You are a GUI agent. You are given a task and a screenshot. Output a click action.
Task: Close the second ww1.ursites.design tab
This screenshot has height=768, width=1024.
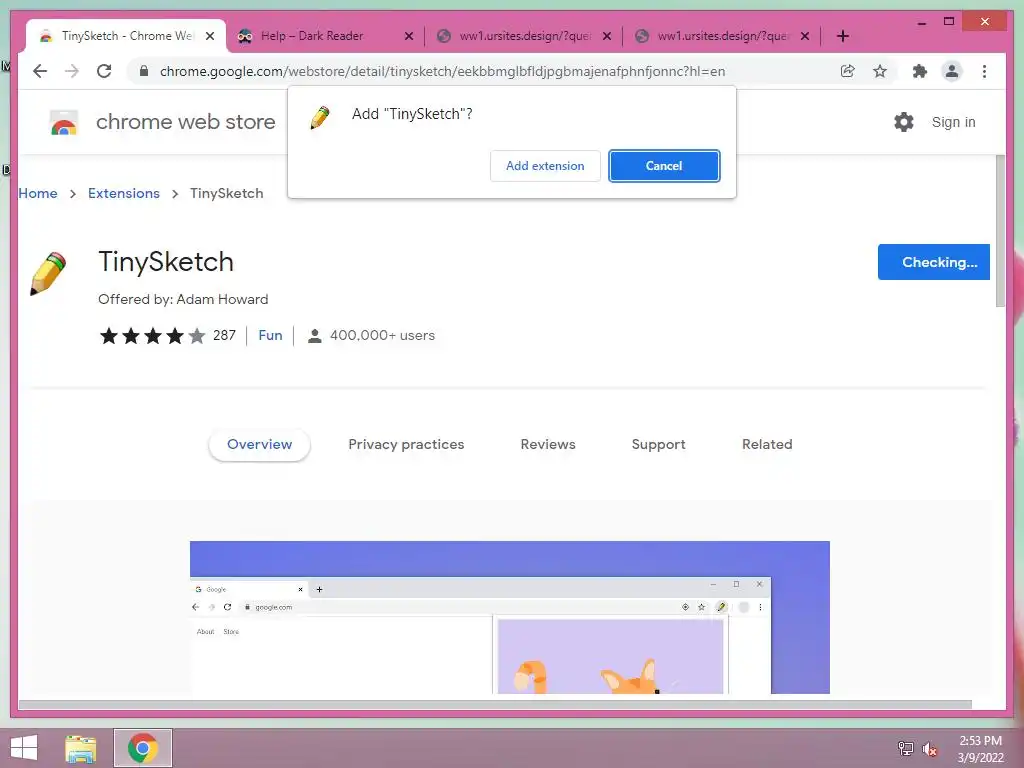point(805,36)
